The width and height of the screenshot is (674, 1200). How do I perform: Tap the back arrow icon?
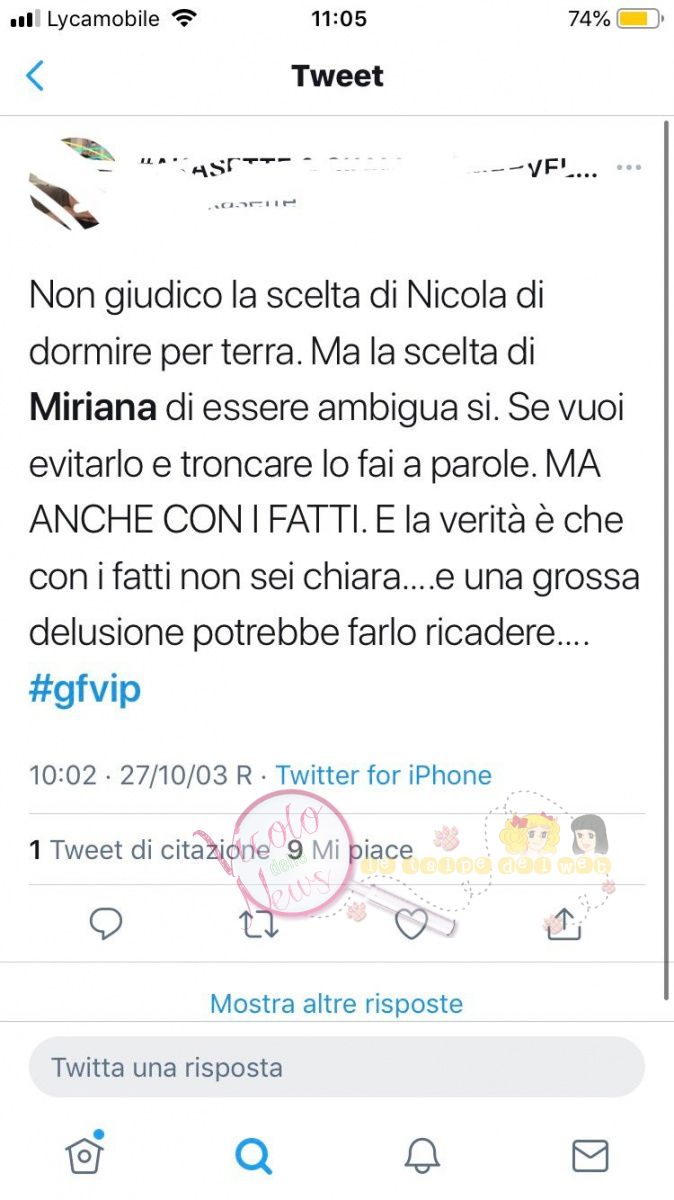(x=35, y=76)
